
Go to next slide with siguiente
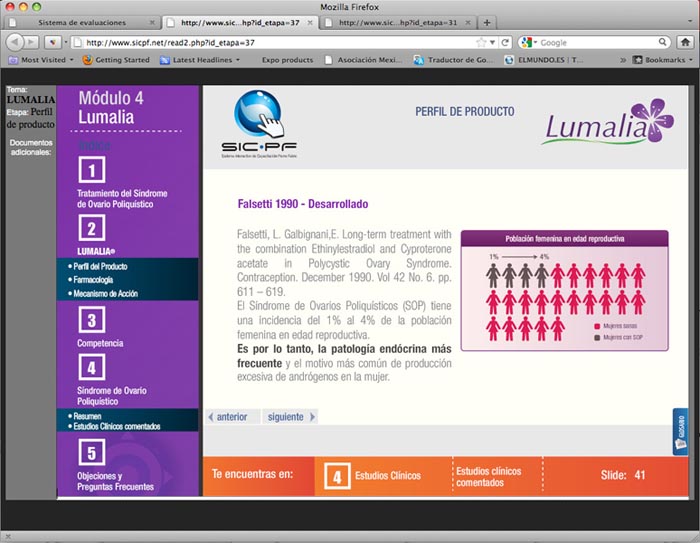pyautogui.click(x=290, y=417)
